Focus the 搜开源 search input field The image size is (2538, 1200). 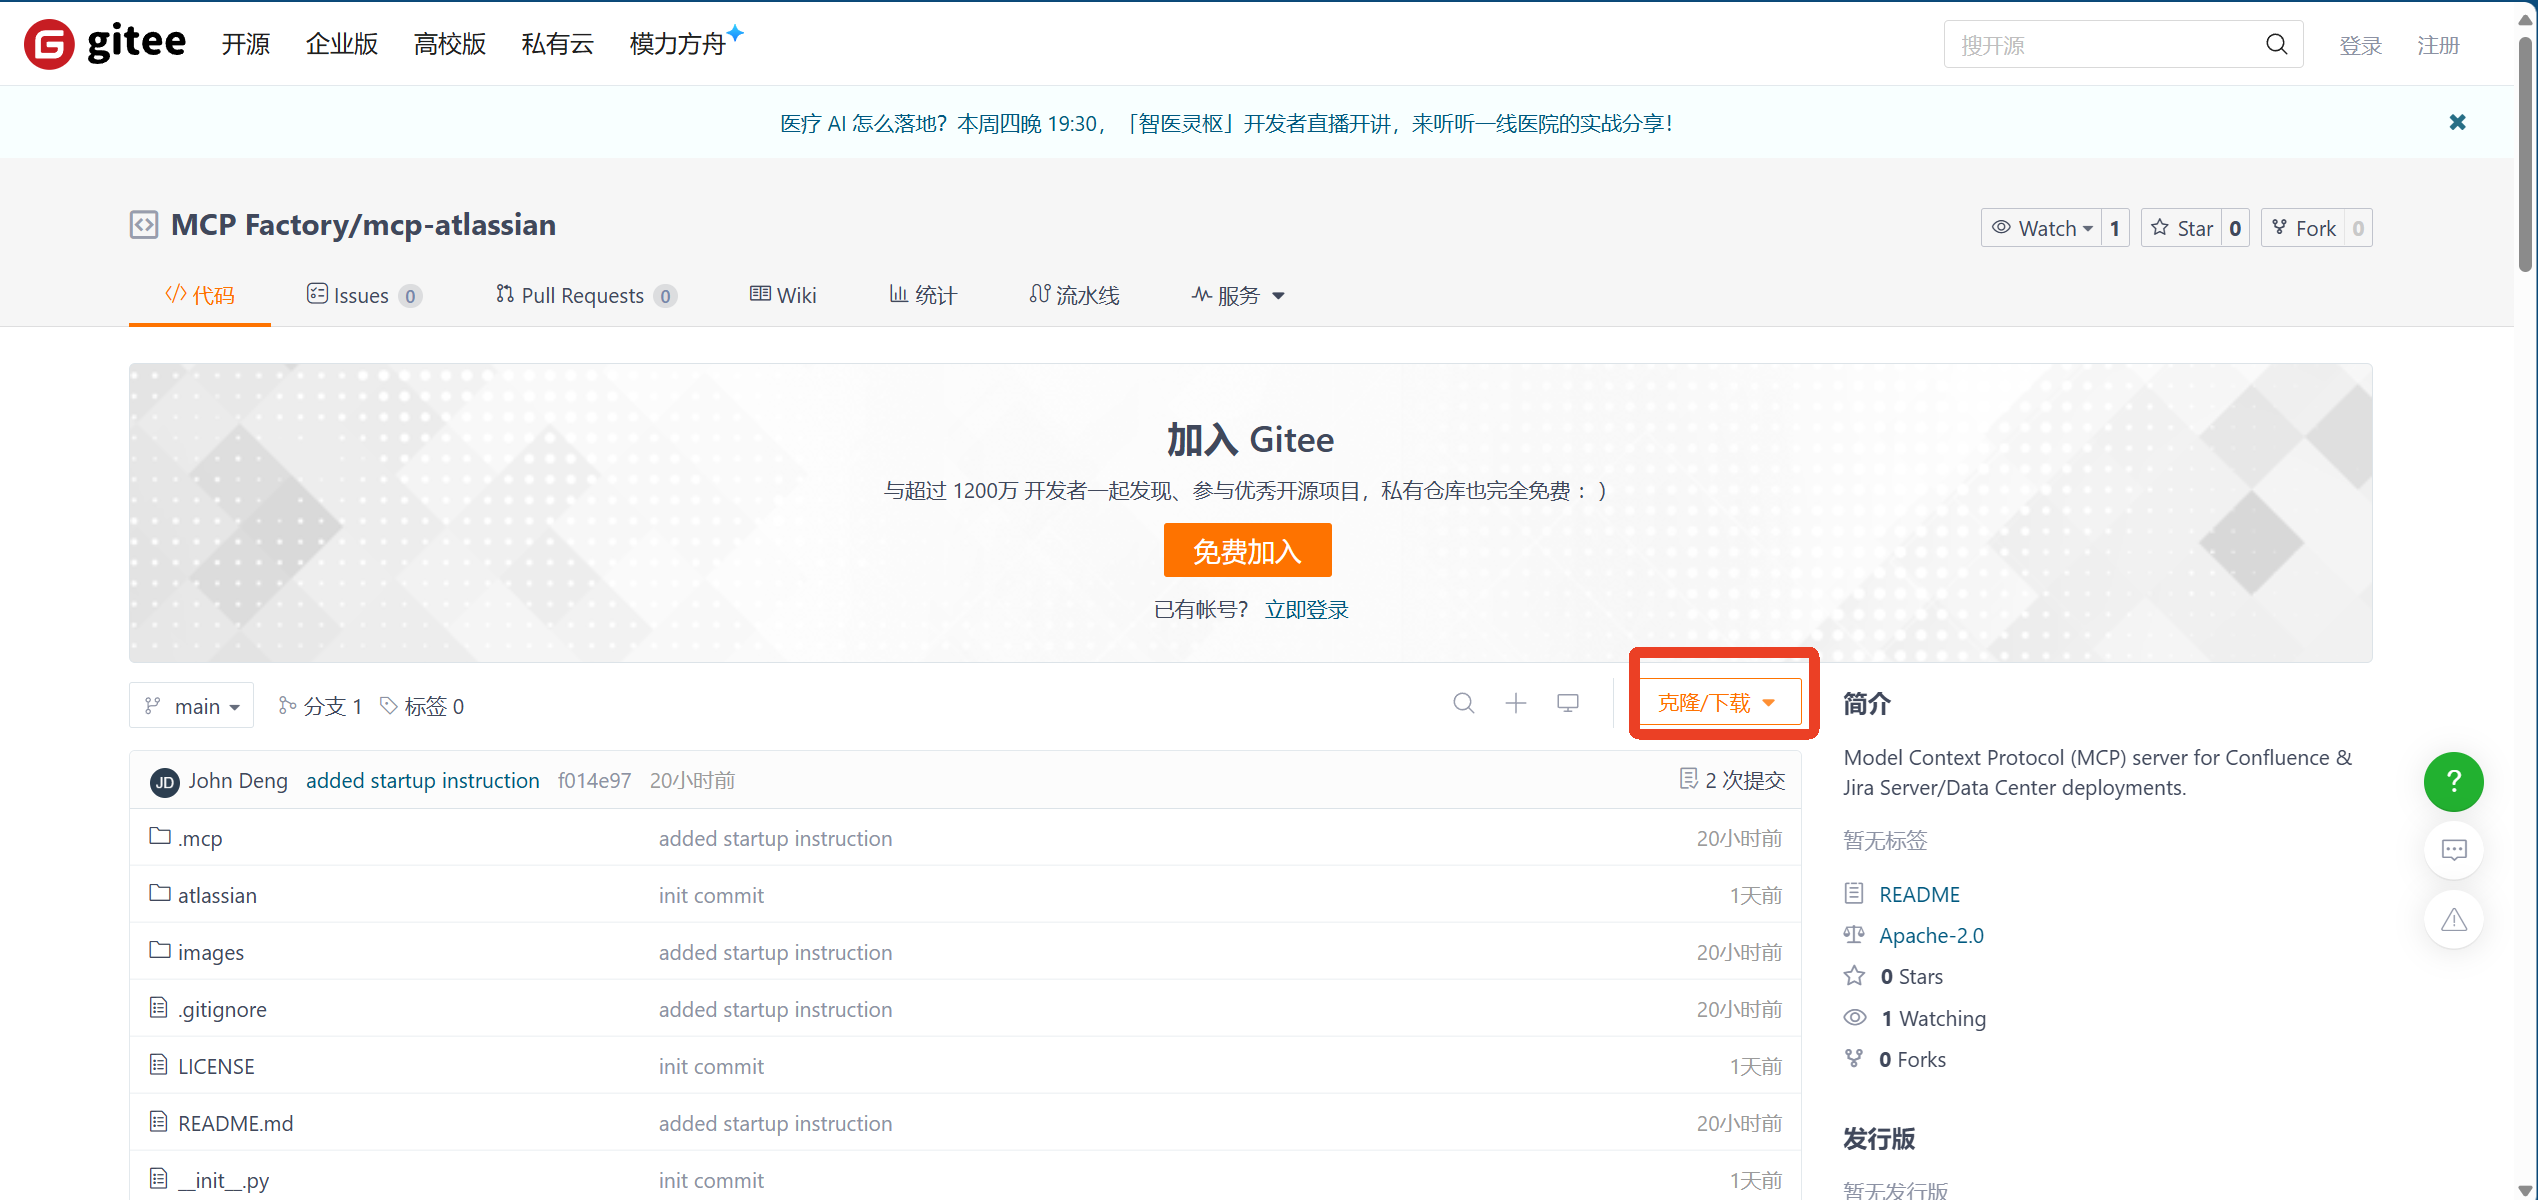(2100, 45)
